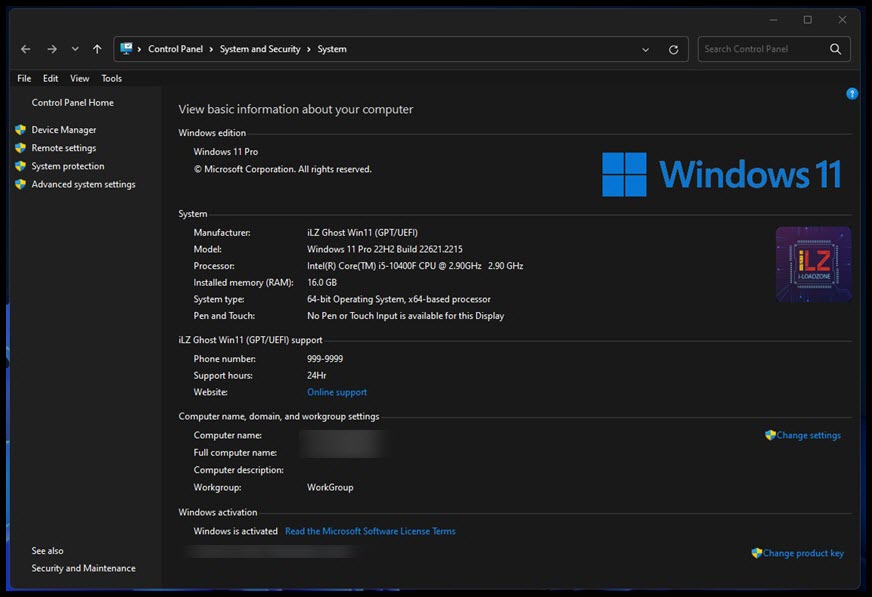Go back using the back arrow
The width and height of the screenshot is (872, 597).
point(26,49)
